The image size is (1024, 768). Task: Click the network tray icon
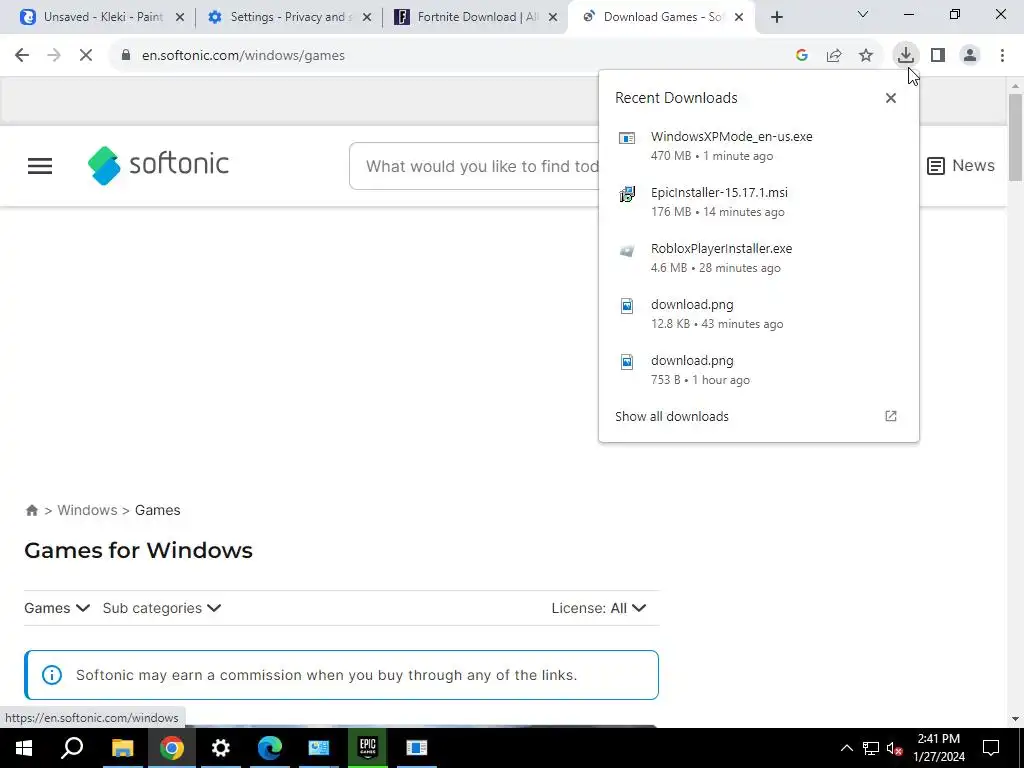click(x=871, y=748)
